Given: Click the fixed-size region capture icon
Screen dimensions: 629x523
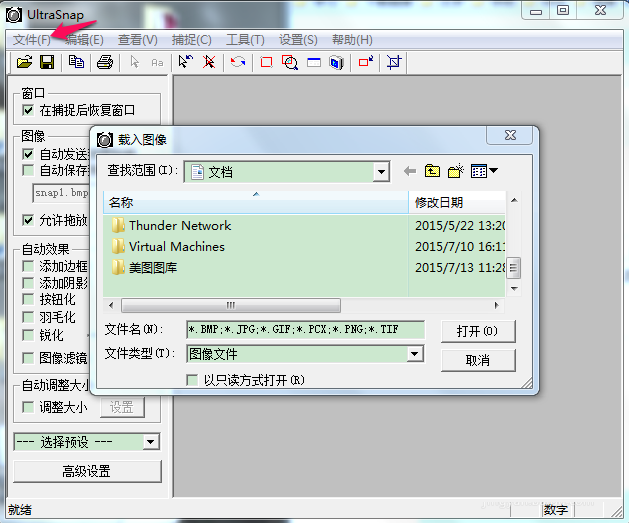Looking at the screenshot, I should (x=366, y=61).
